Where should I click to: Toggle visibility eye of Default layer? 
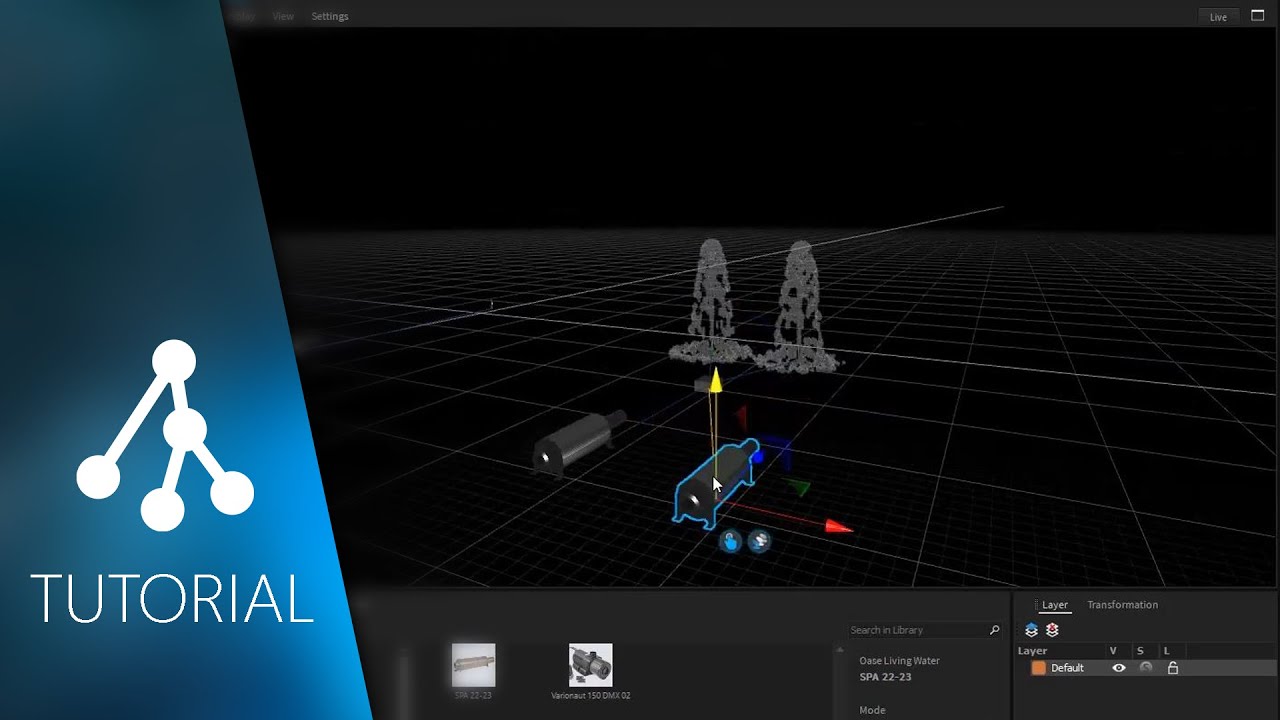1119,668
